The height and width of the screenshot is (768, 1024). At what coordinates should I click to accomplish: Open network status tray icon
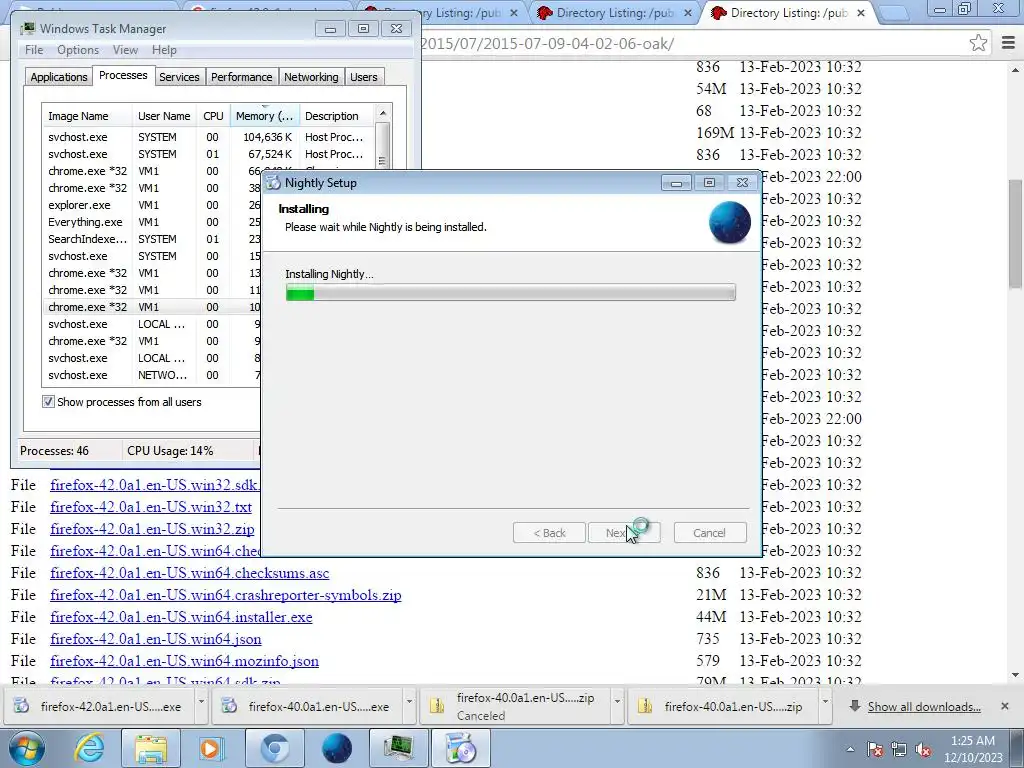[899, 749]
